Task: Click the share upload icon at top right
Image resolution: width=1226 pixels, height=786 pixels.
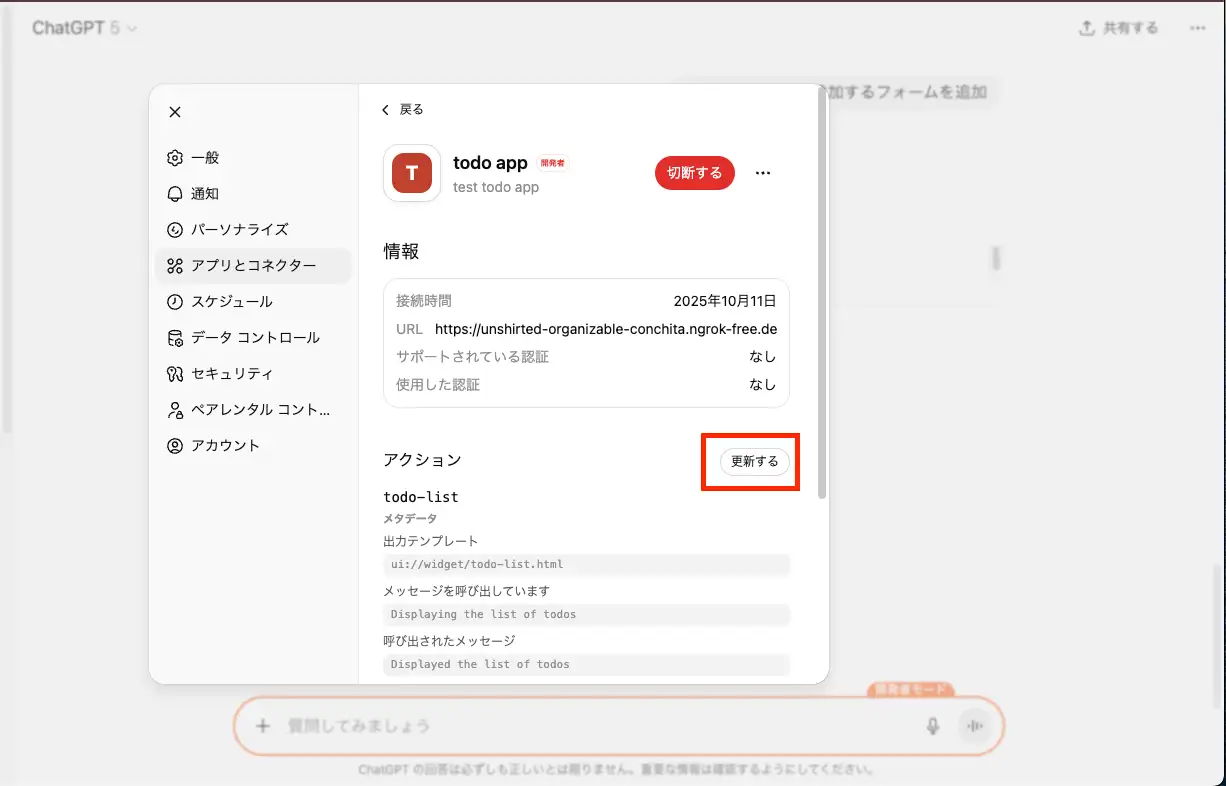Action: pyautogui.click(x=1087, y=28)
